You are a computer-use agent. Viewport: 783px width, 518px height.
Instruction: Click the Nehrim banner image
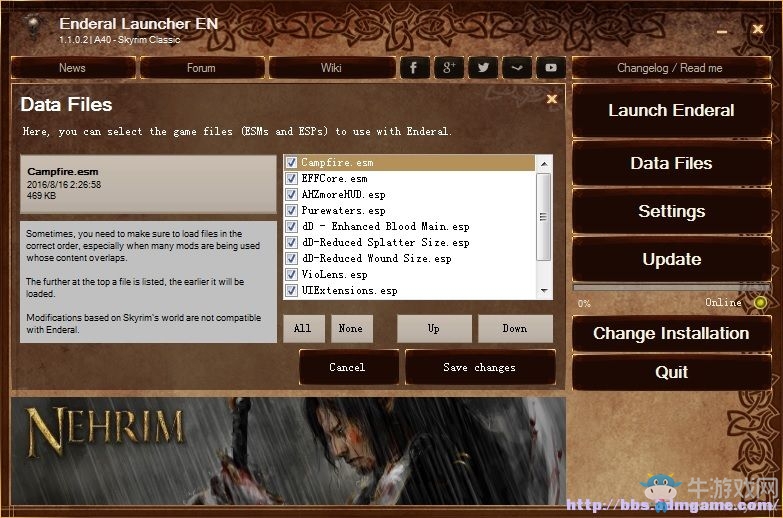click(289, 451)
